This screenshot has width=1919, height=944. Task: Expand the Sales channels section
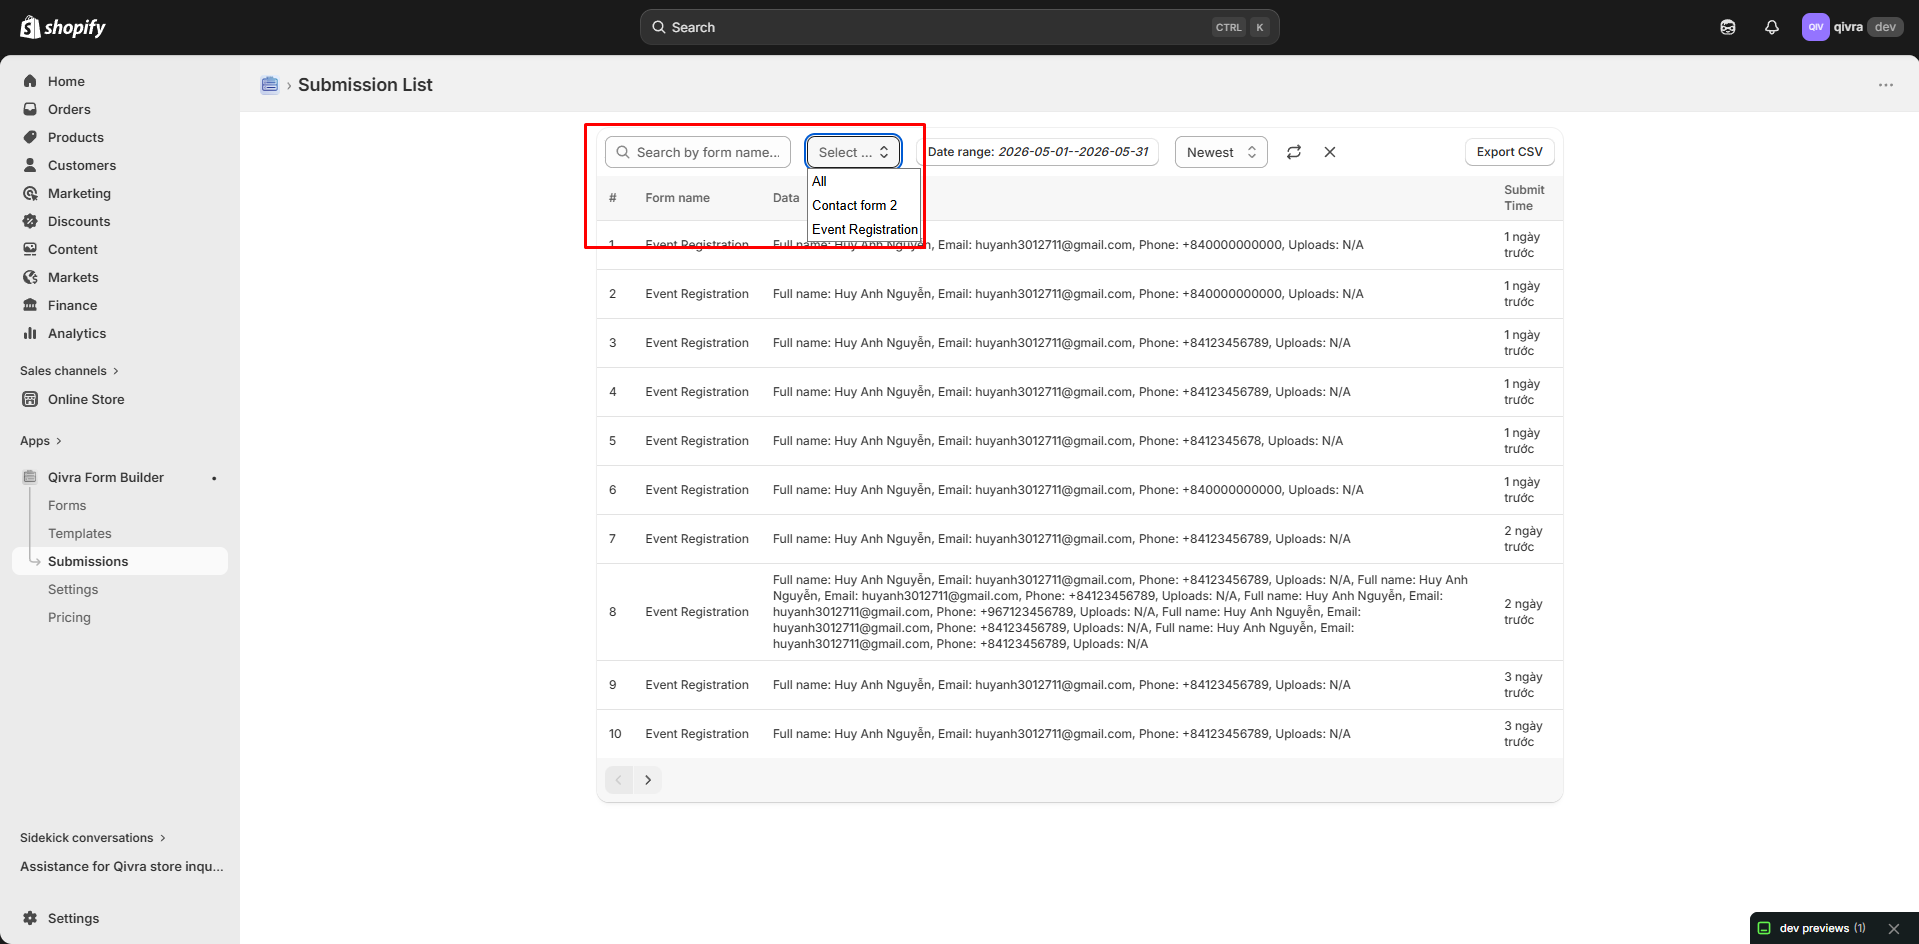point(69,371)
